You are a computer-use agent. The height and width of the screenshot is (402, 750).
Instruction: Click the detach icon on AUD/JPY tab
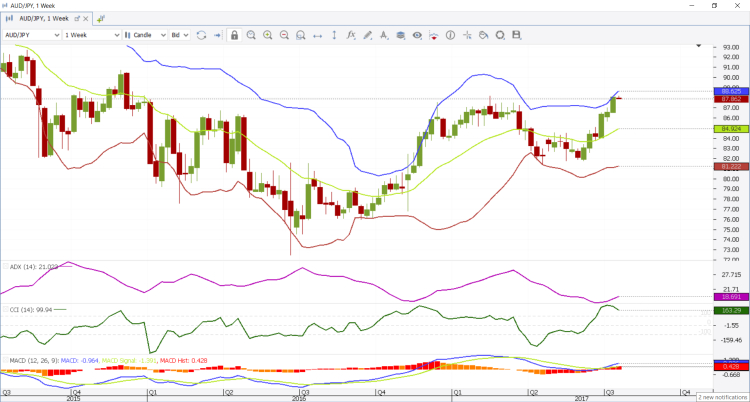(x=77, y=19)
